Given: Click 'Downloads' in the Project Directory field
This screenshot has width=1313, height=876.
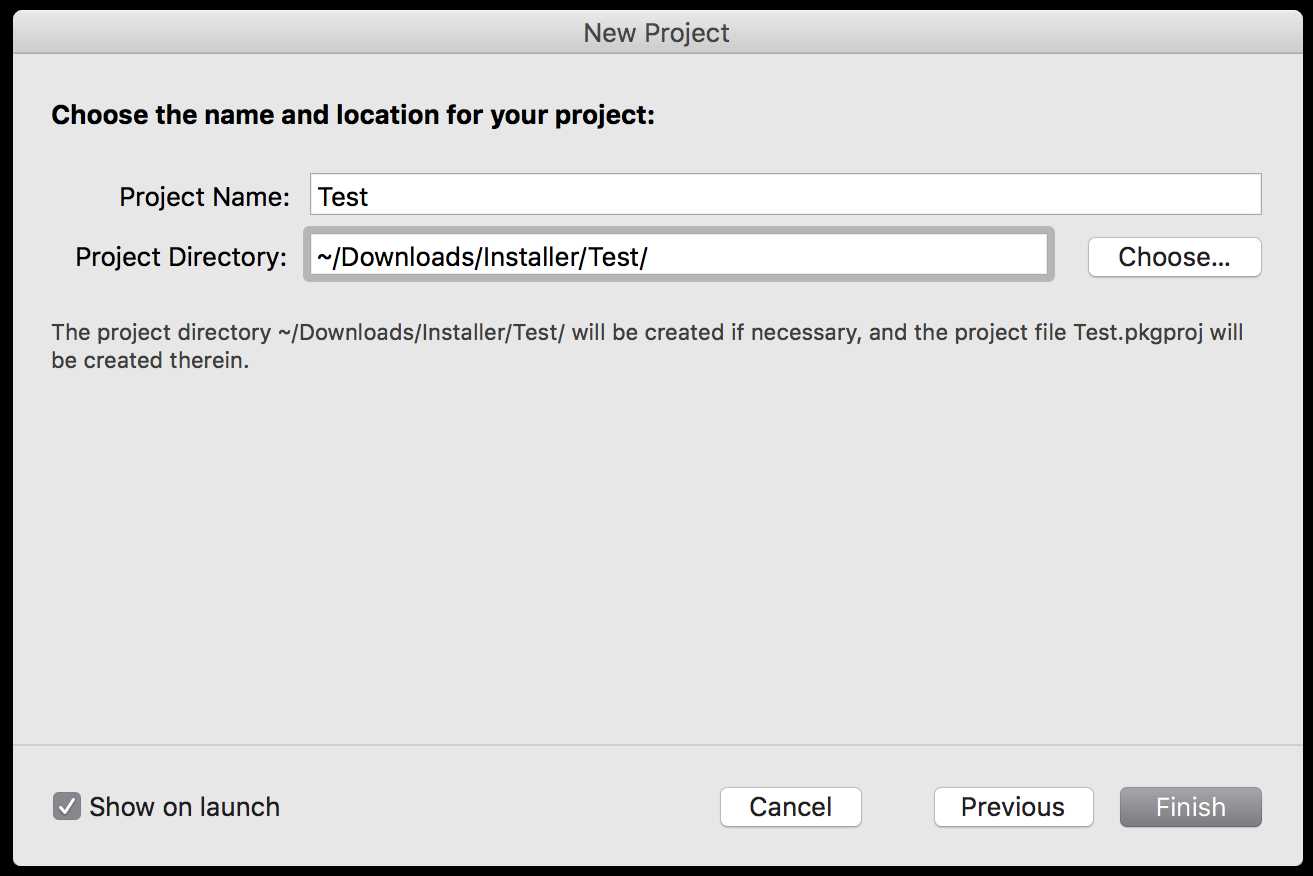Looking at the screenshot, I should point(408,257).
